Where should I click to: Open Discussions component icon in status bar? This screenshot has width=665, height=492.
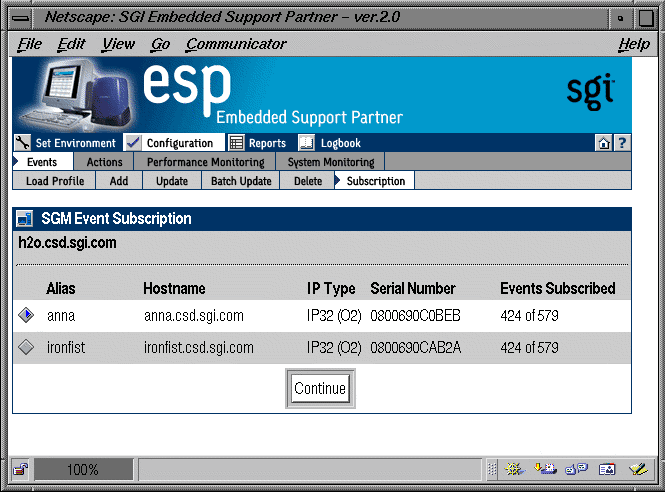[576, 469]
